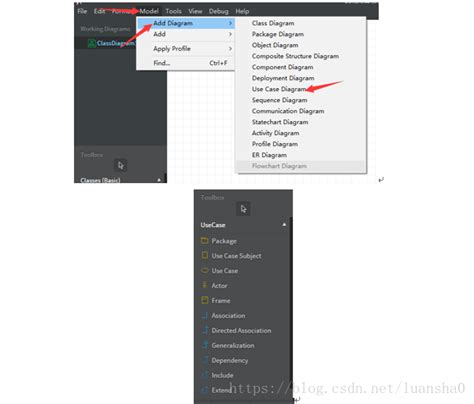
Task: Choose the Actor tool icon
Action: coord(205,285)
